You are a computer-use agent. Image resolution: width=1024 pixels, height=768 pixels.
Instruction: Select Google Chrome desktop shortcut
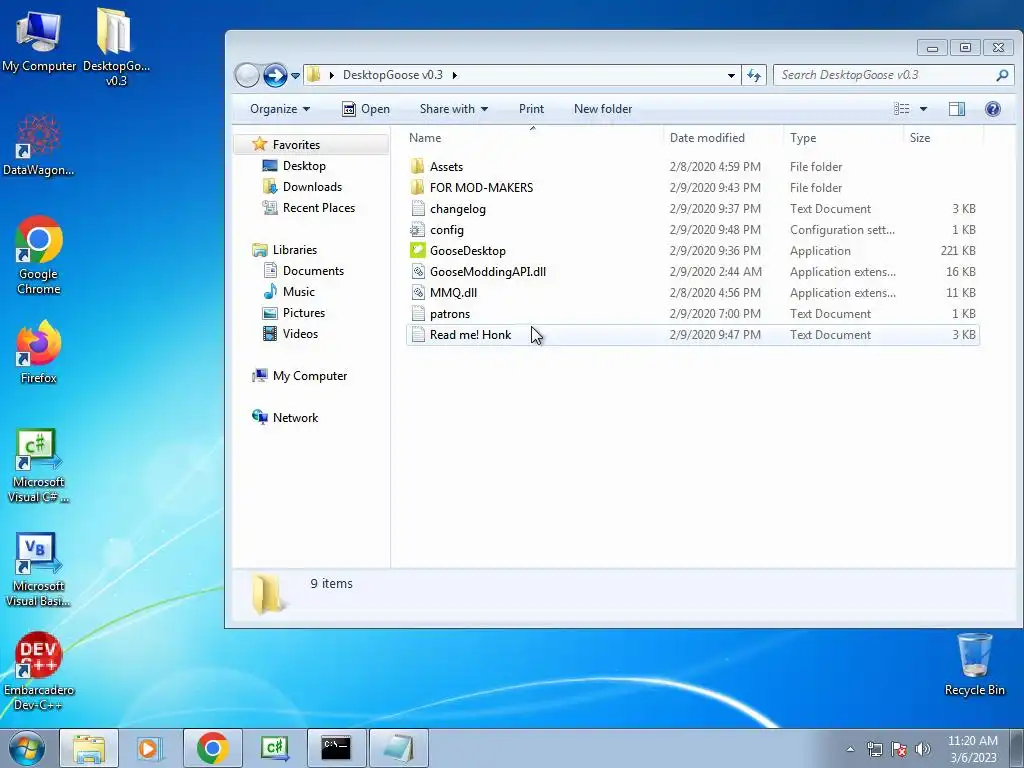[39, 255]
